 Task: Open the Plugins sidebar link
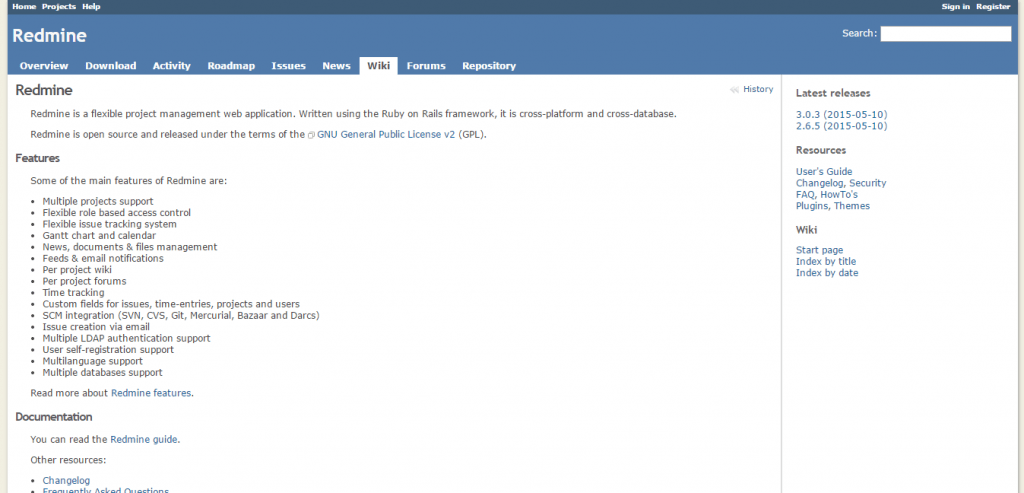coord(812,206)
